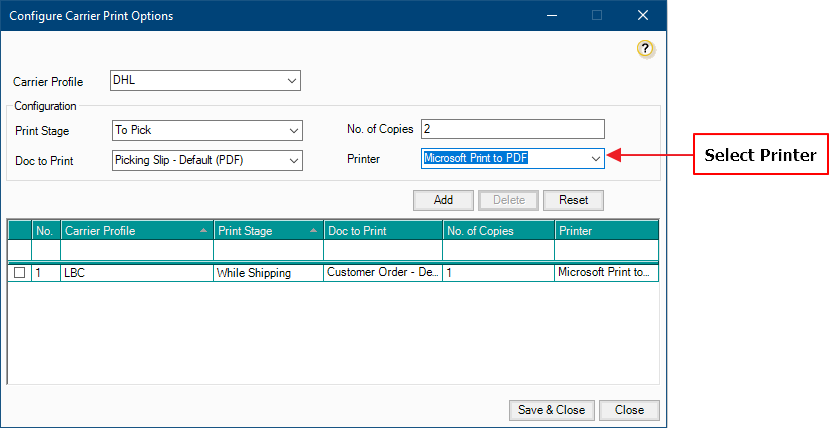Click the Doc to Print column header

[x=382, y=231]
